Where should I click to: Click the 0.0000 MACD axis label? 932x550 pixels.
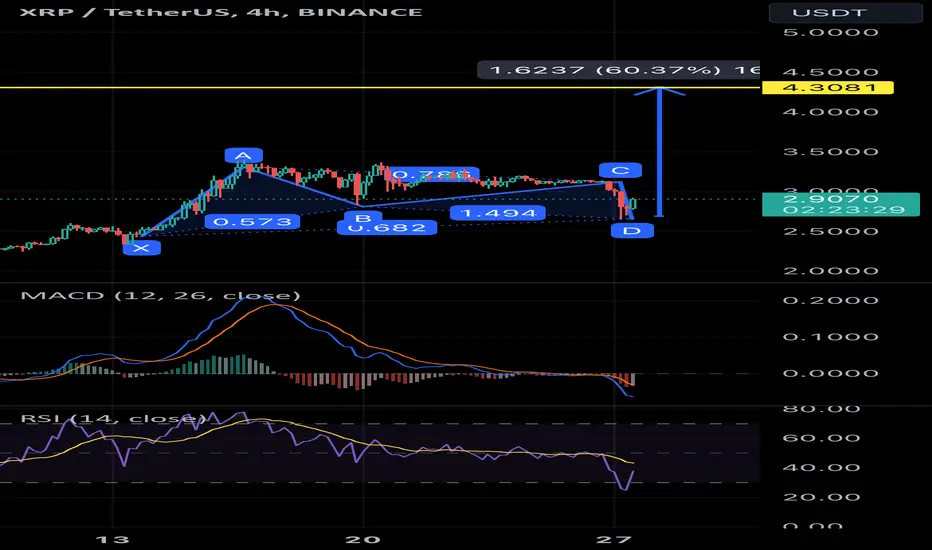[830, 373]
